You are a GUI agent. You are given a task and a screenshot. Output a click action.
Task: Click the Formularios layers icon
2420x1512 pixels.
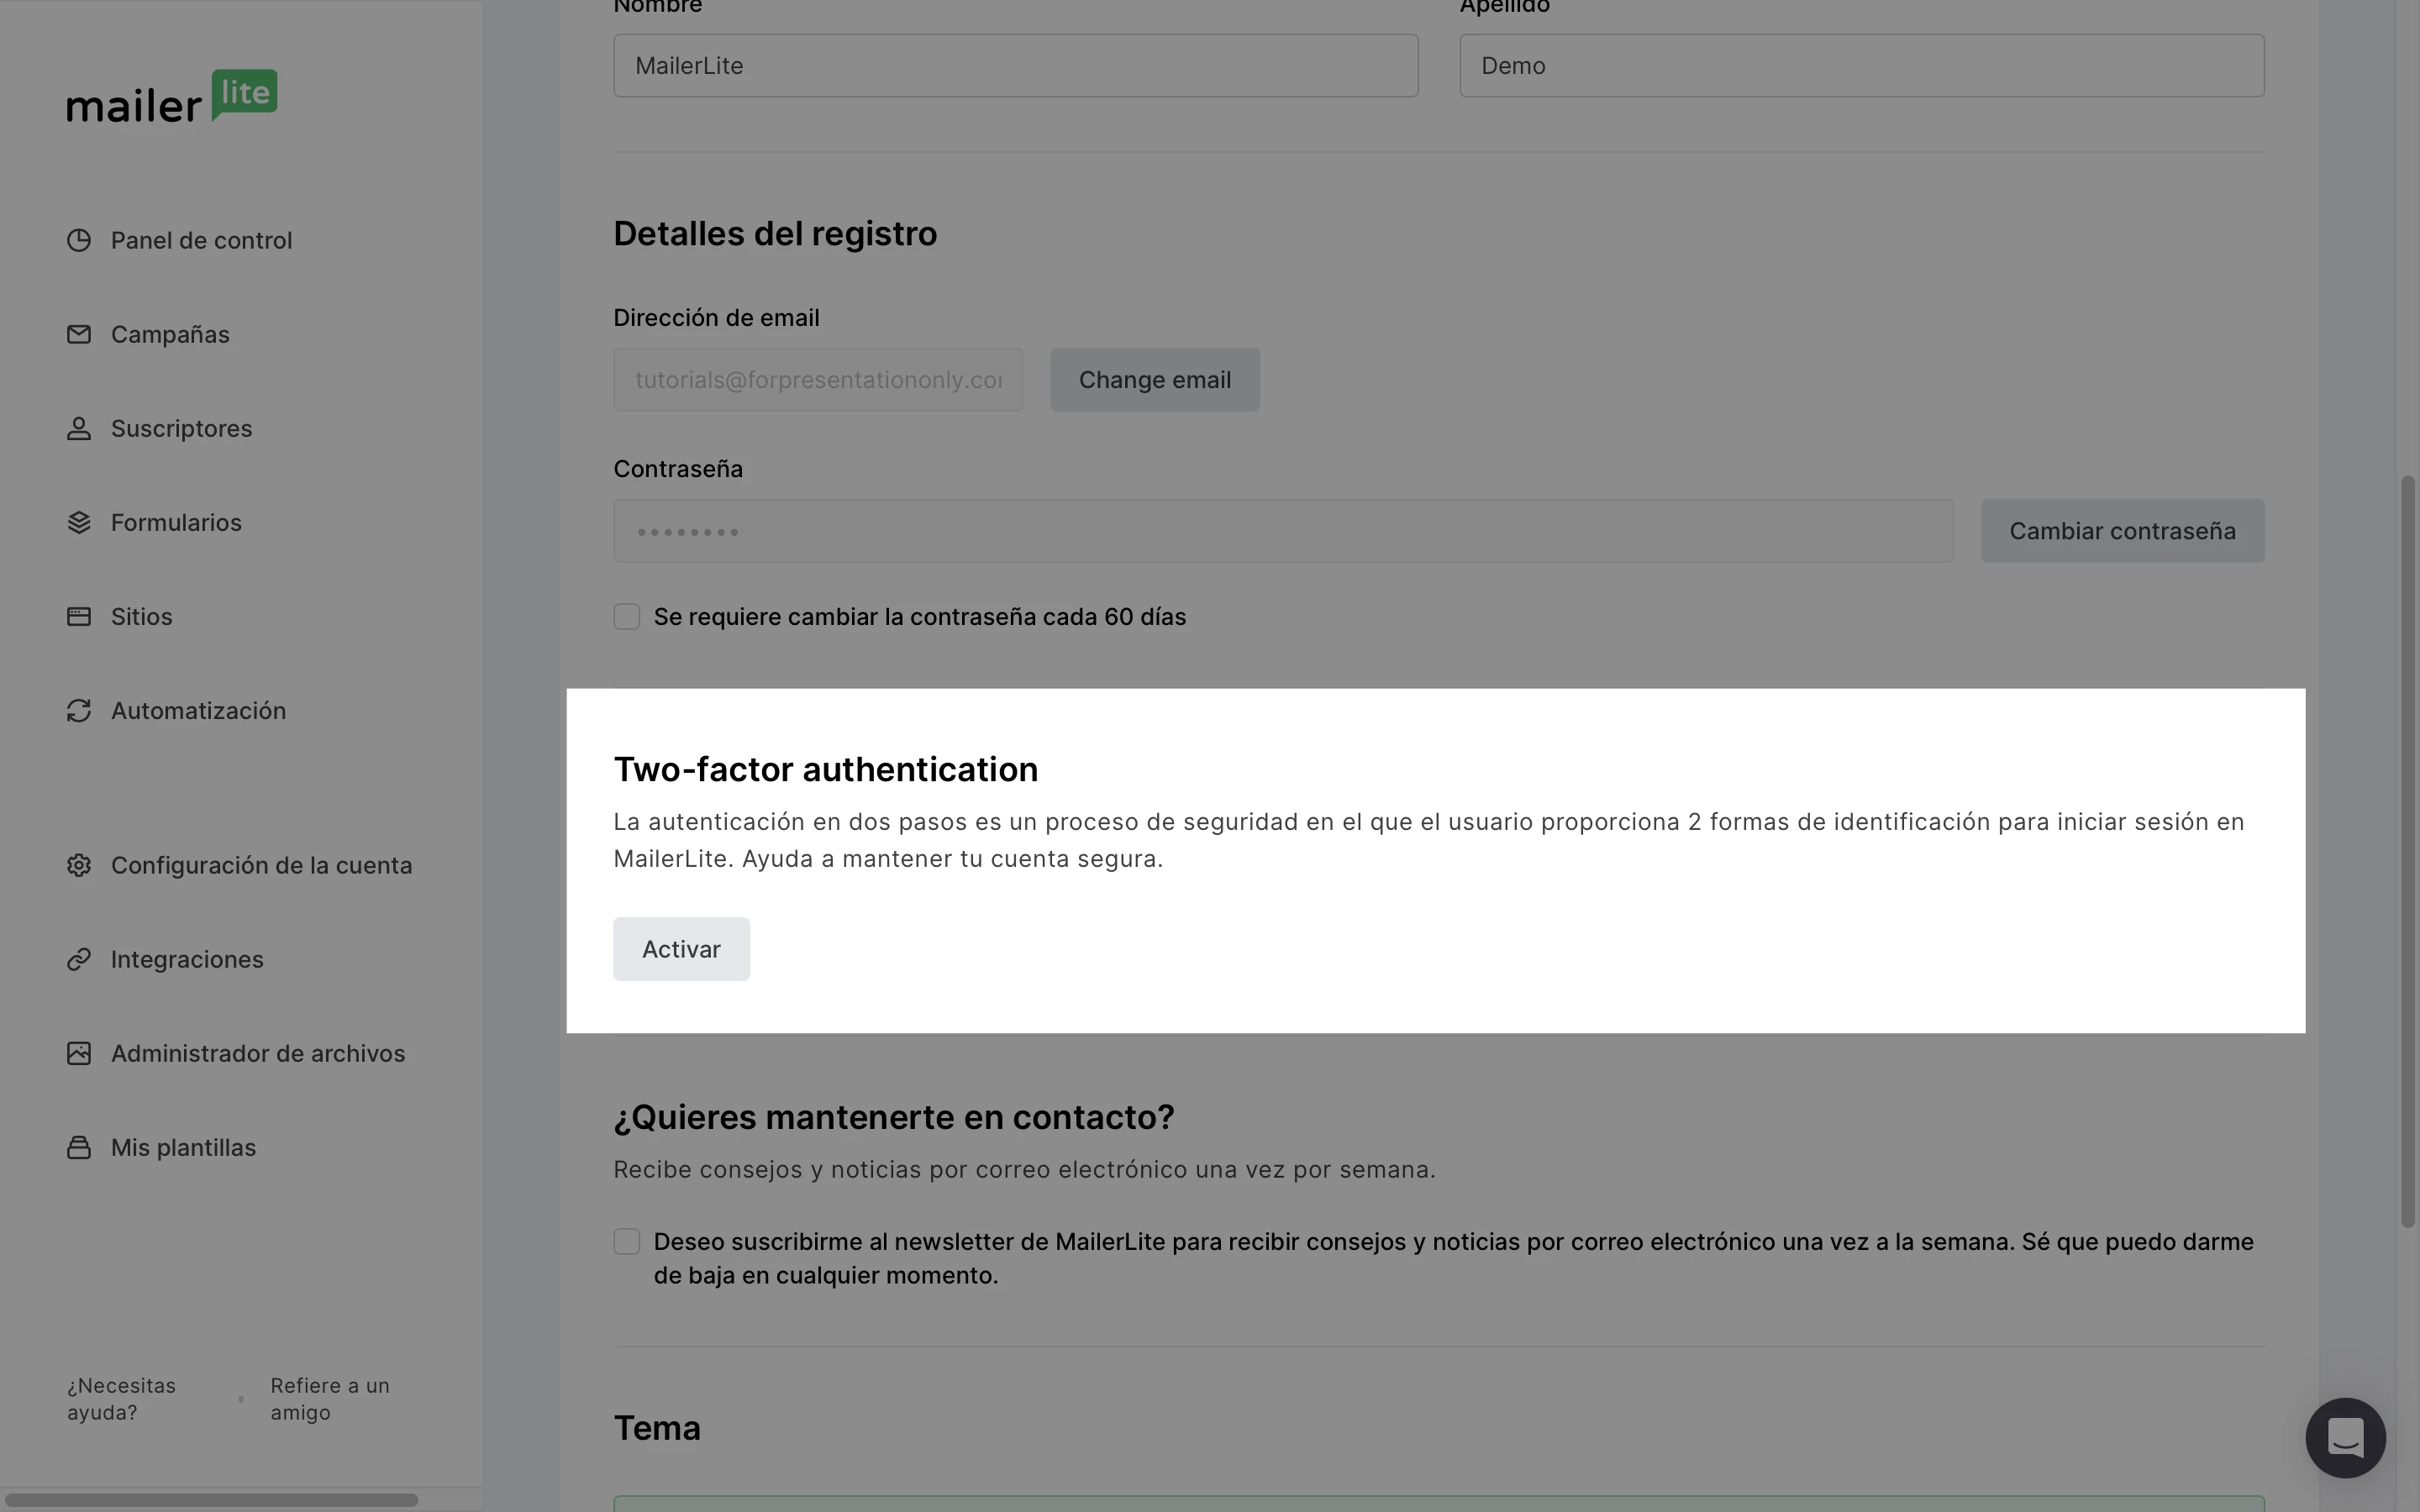pos(79,522)
